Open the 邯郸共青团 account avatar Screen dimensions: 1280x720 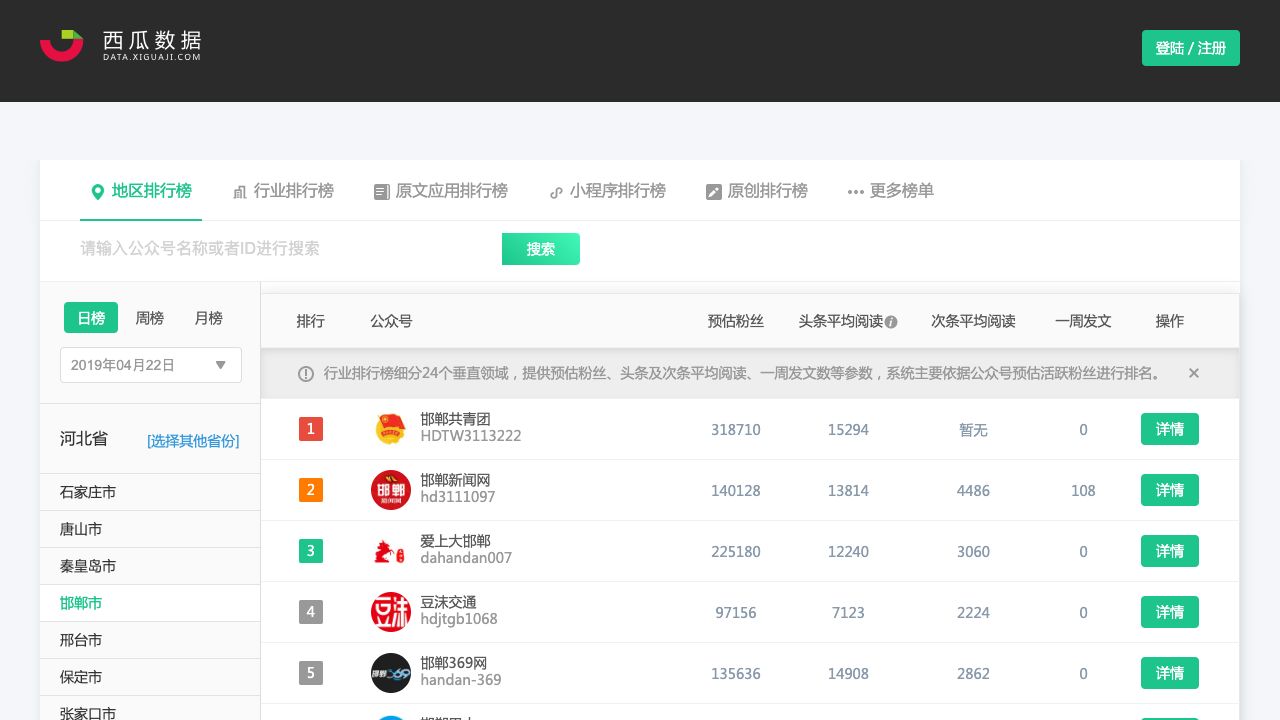point(390,429)
